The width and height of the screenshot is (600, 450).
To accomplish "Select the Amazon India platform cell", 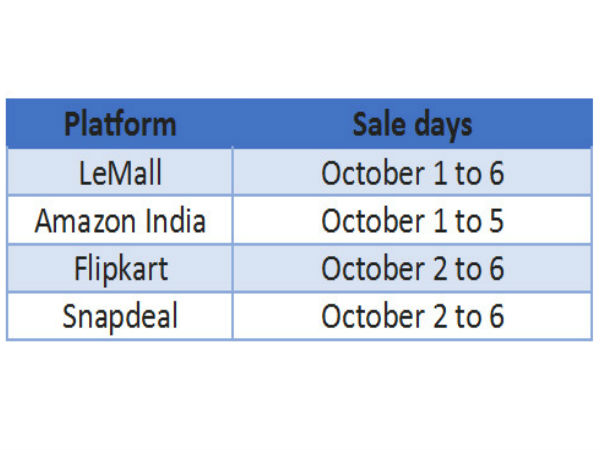I will (x=120, y=221).
